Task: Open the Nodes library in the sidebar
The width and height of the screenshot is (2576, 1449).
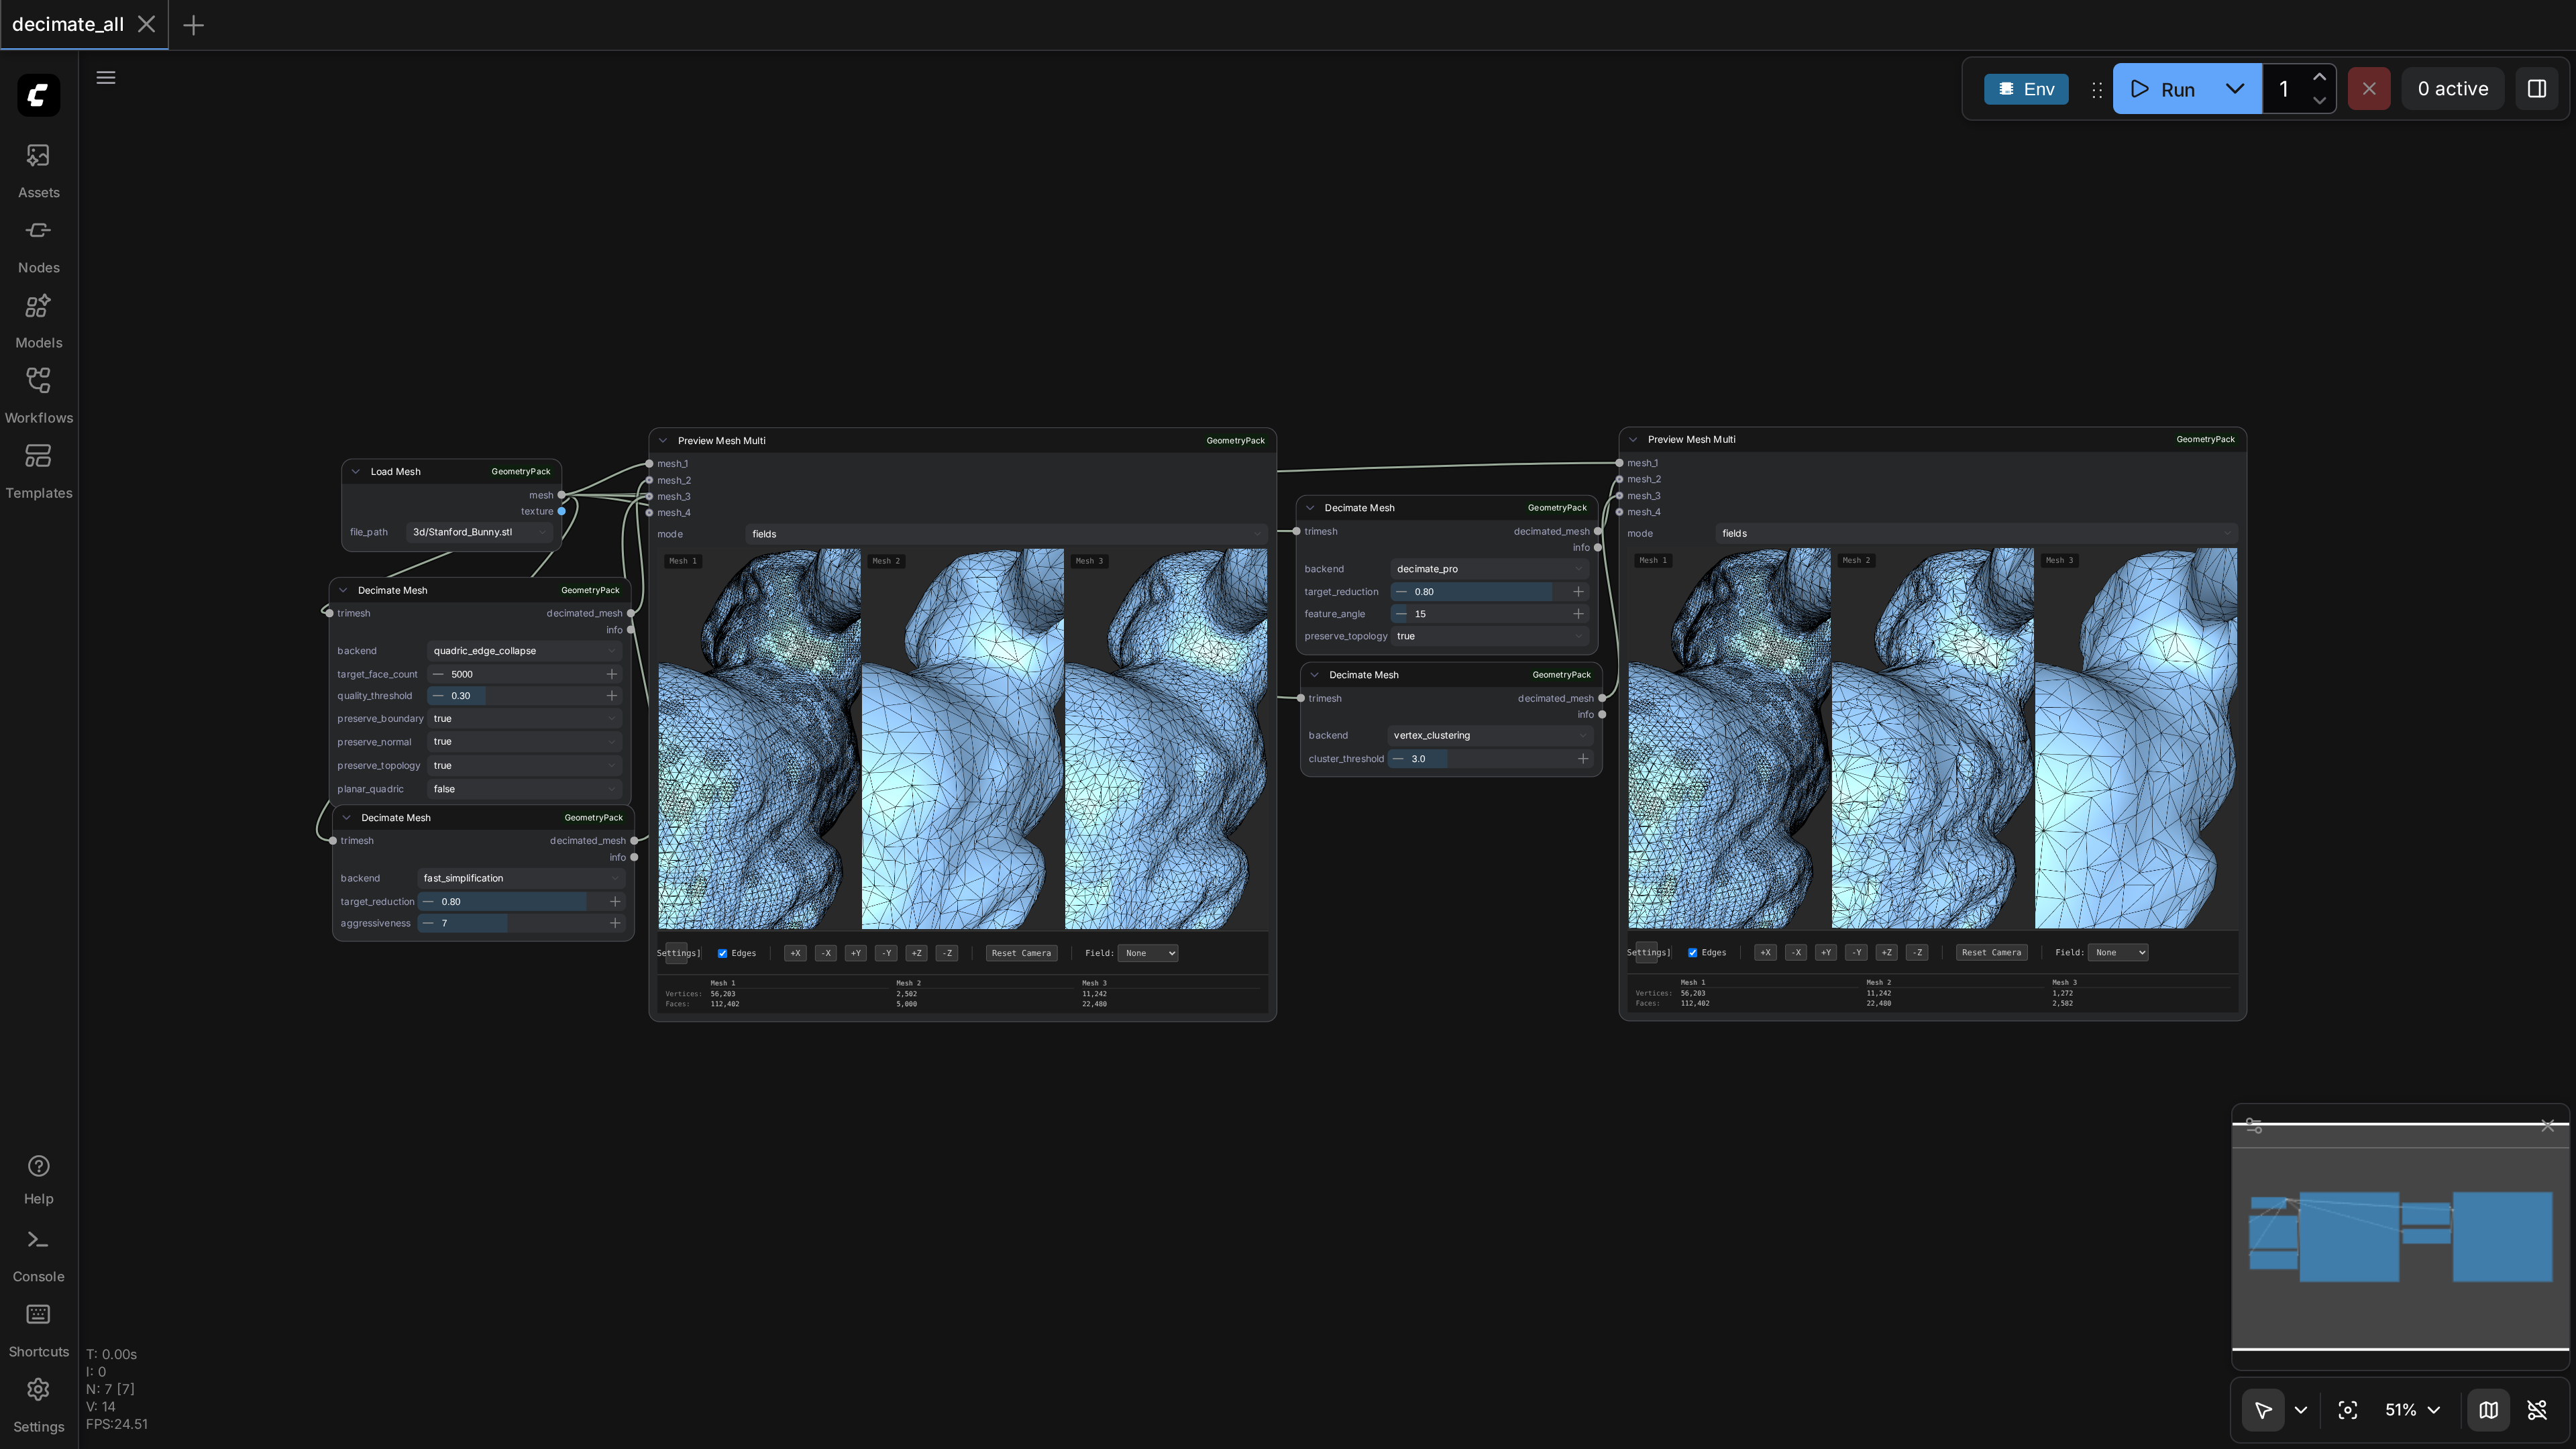Action: click(x=38, y=245)
